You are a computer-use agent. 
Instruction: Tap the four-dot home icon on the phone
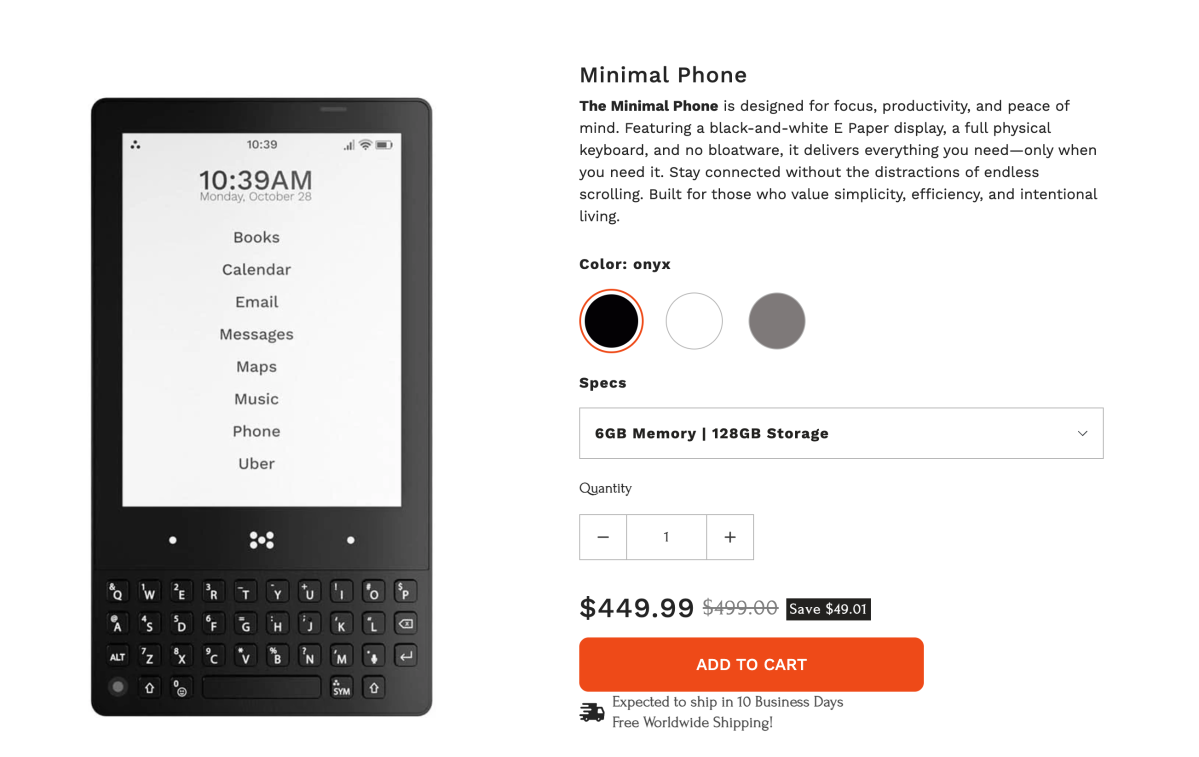pos(262,541)
